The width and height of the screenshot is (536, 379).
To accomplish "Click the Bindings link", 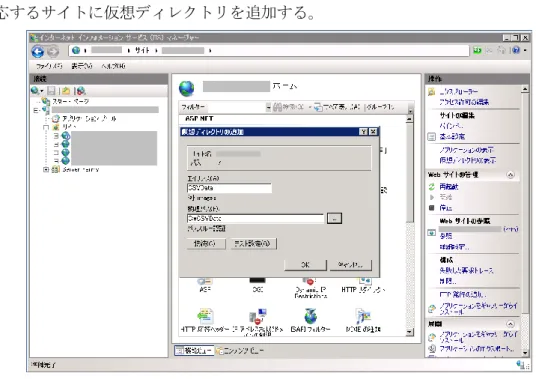I will (x=451, y=126).
